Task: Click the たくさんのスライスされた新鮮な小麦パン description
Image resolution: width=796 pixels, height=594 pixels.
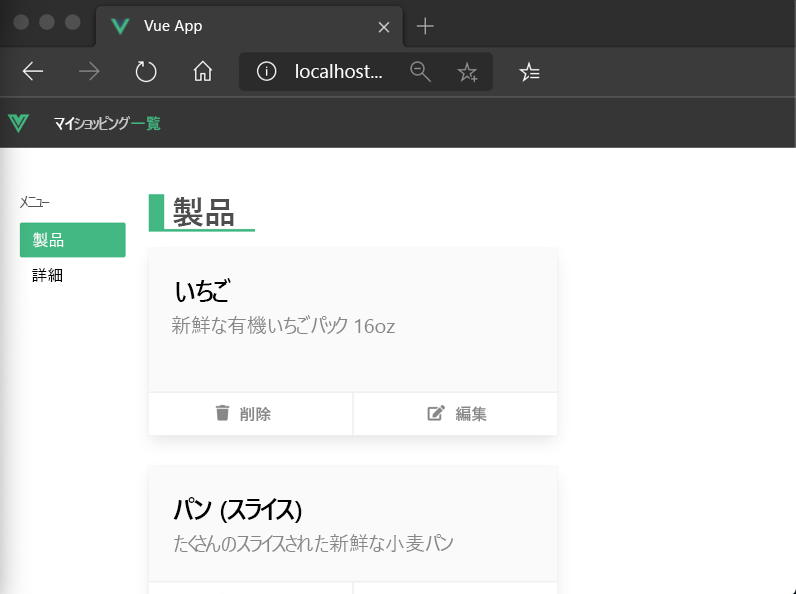Action: tap(313, 543)
